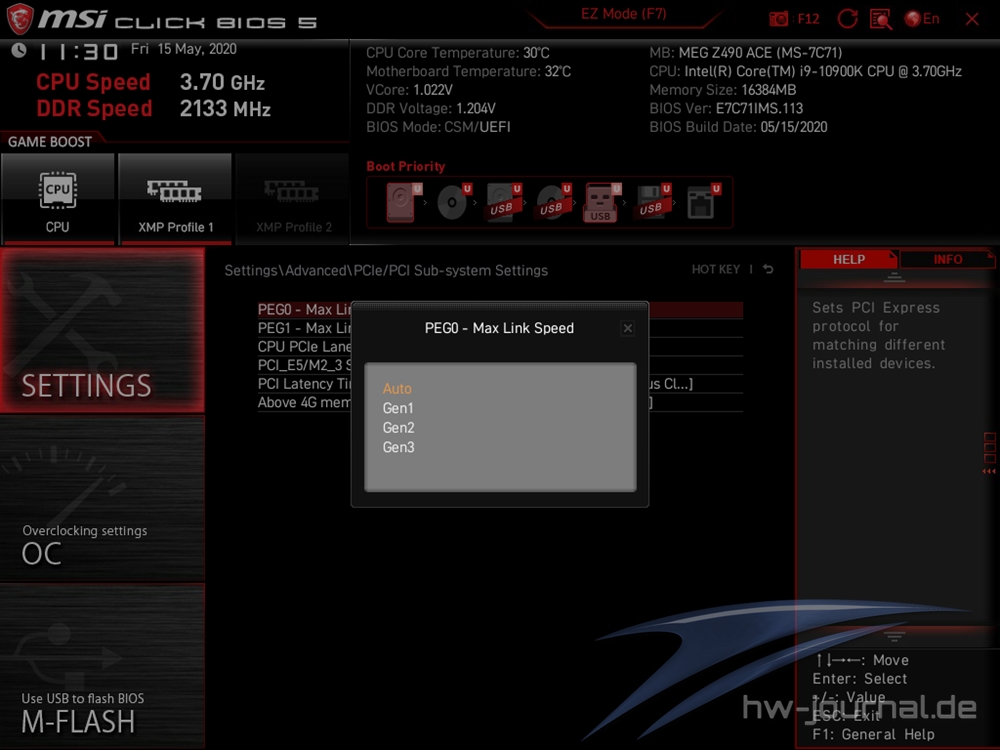The image size is (1000, 750).
Task: Change language via the En globe icon
Action: pos(922,19)
